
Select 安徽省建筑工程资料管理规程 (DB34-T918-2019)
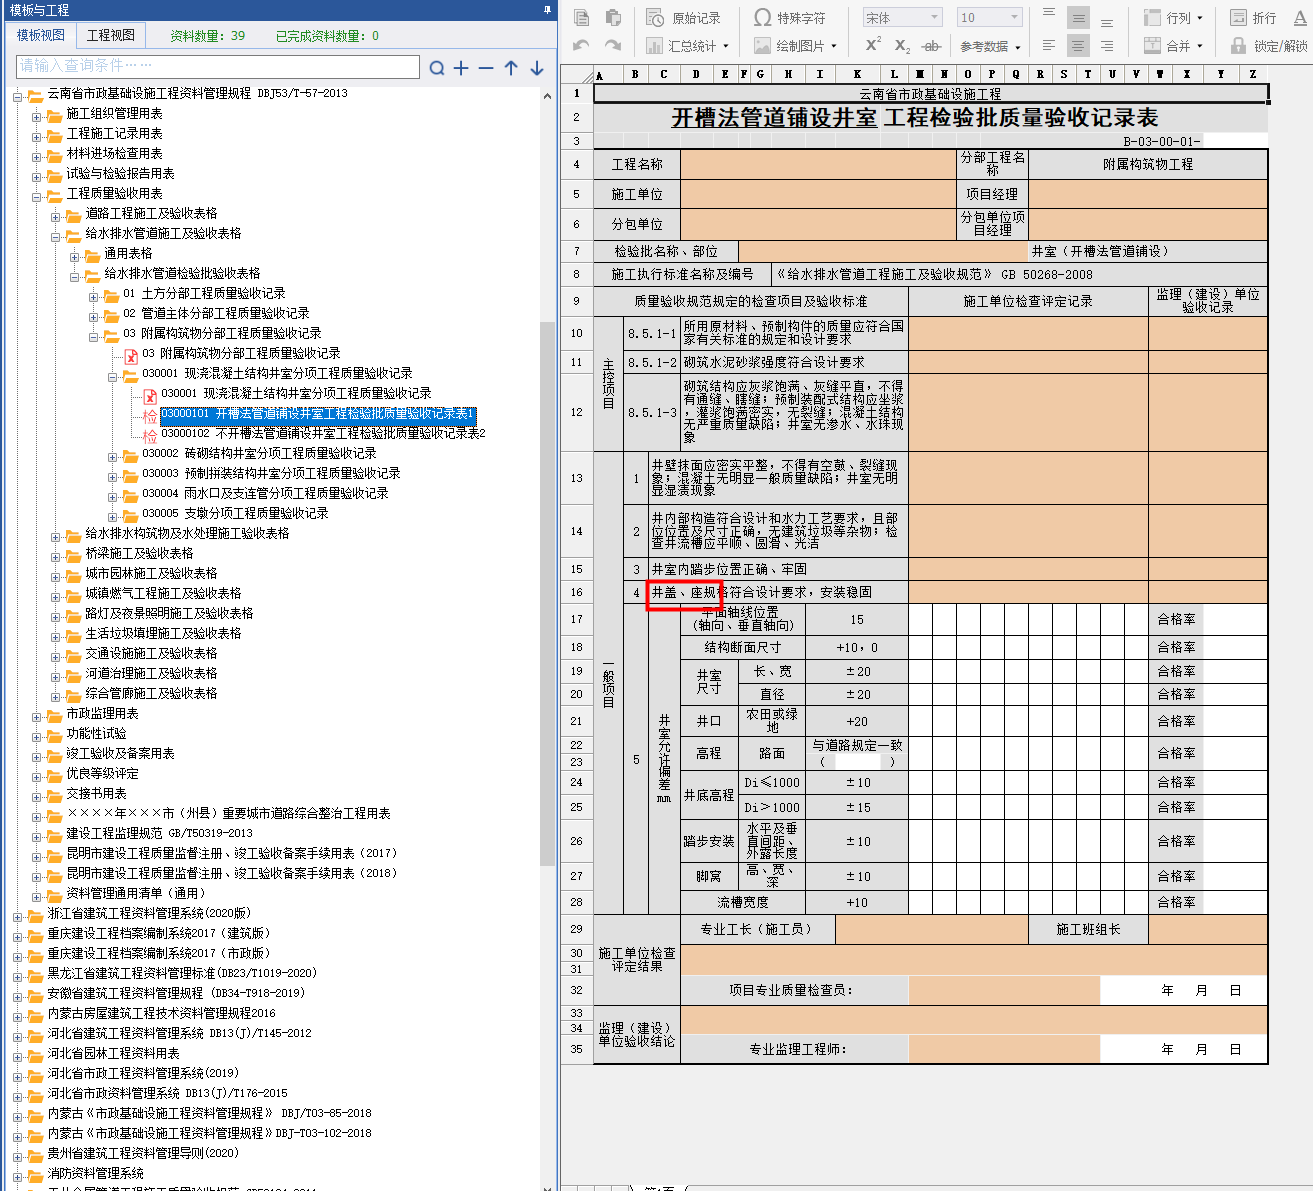coord(176,993)
